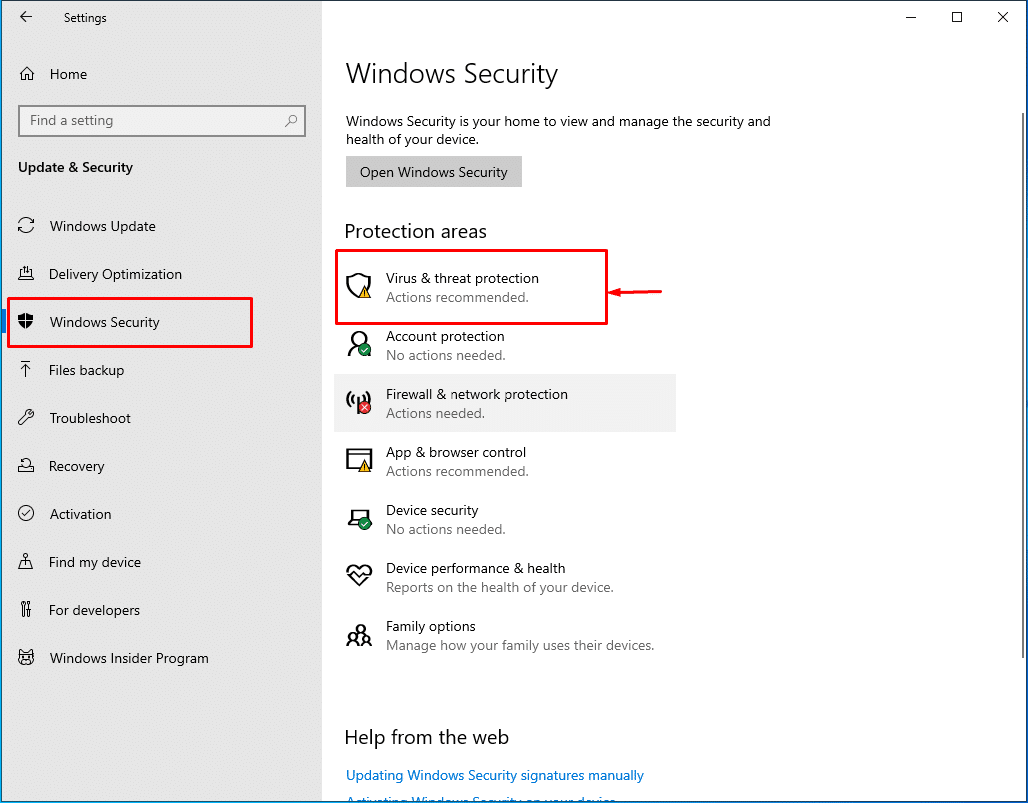Open Family options area
Viewport: 1028px width, 803px height.
click(505, 635)
